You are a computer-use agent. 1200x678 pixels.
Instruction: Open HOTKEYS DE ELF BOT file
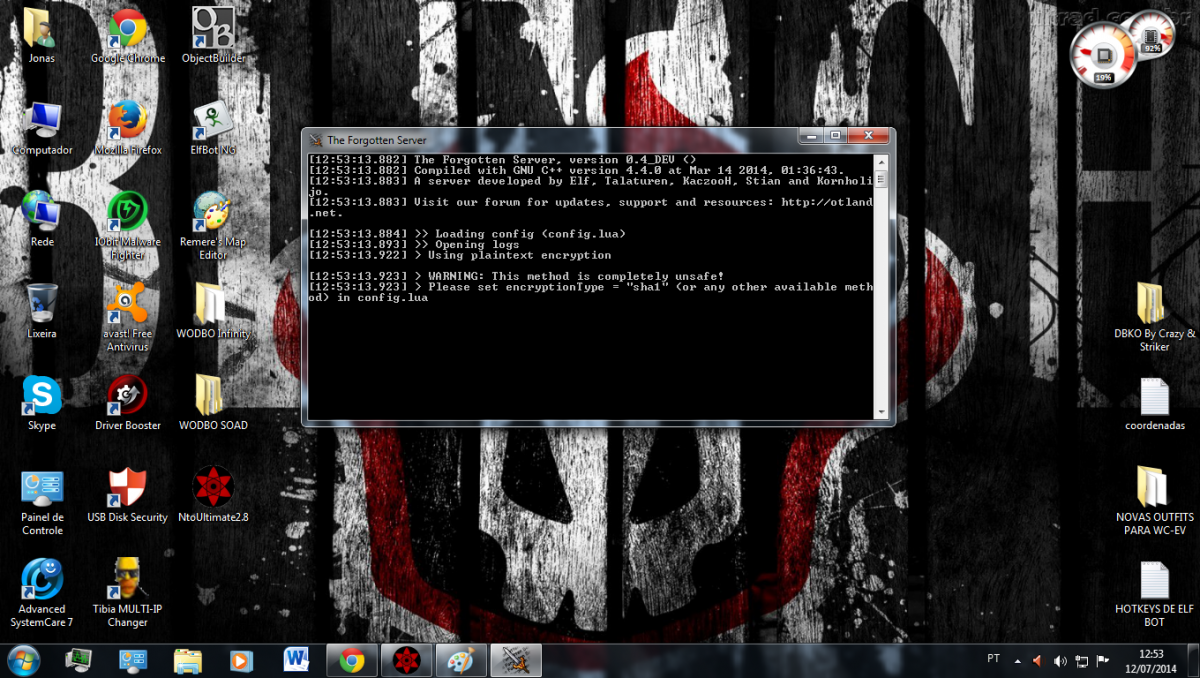[x=1154, y=593]
